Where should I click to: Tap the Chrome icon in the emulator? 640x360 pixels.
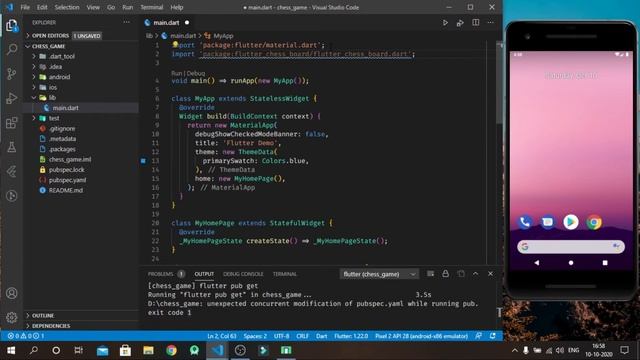coord(594,222)
